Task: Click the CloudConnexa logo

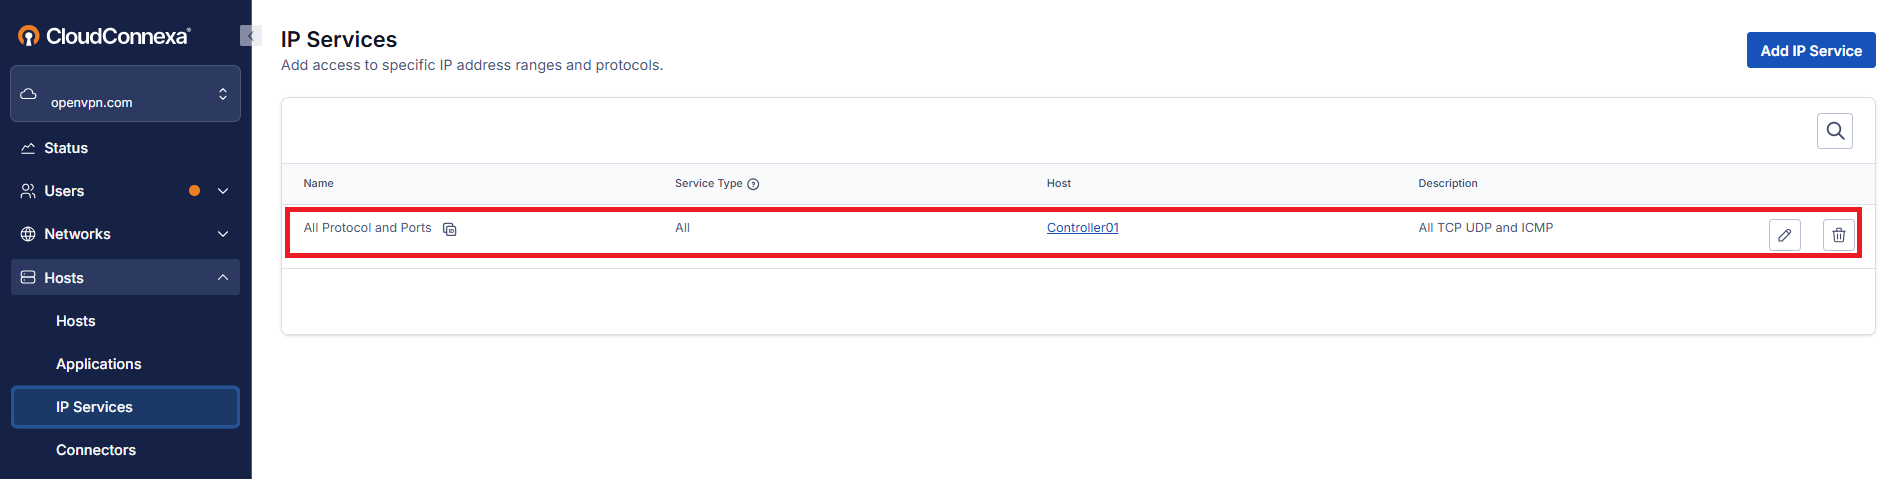Action: (x=104, y=36)
